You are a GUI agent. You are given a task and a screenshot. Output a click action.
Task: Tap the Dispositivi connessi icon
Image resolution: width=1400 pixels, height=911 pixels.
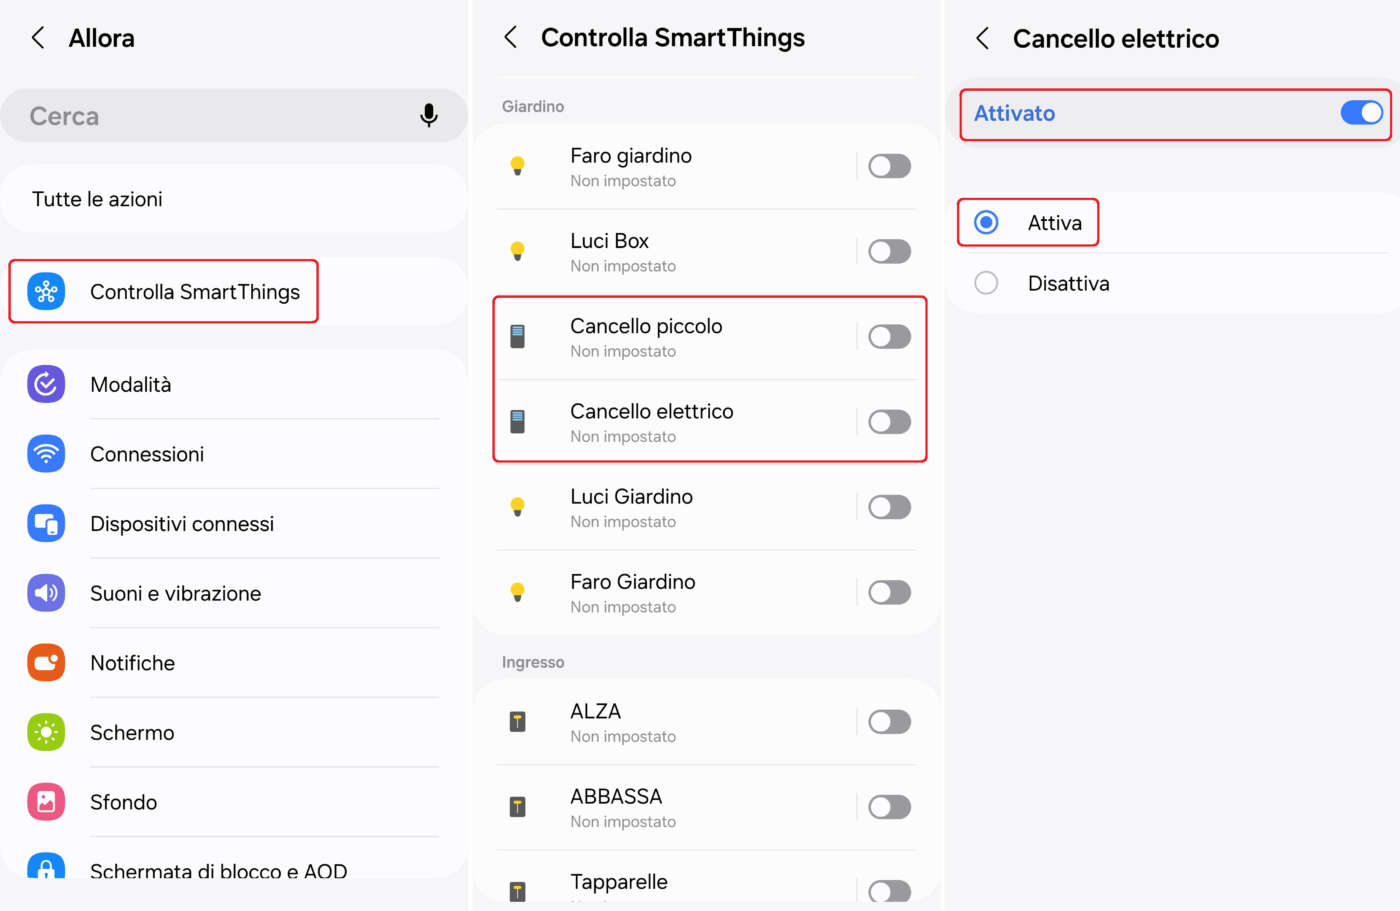[x=46, y=524]
